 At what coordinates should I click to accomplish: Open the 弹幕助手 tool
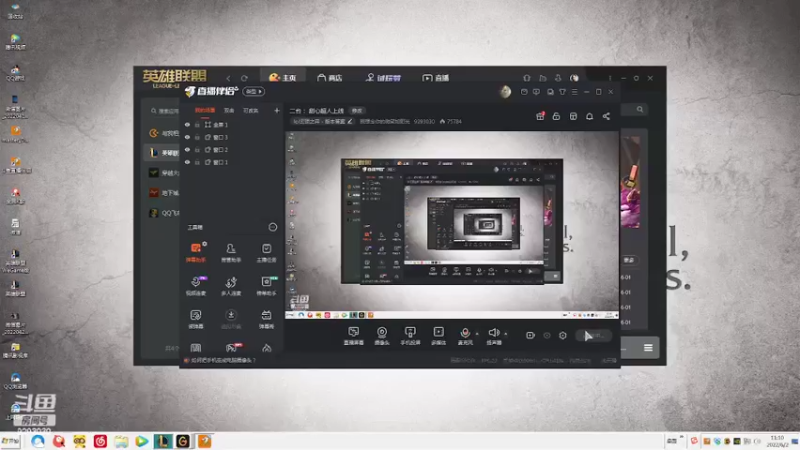point(195,252)
